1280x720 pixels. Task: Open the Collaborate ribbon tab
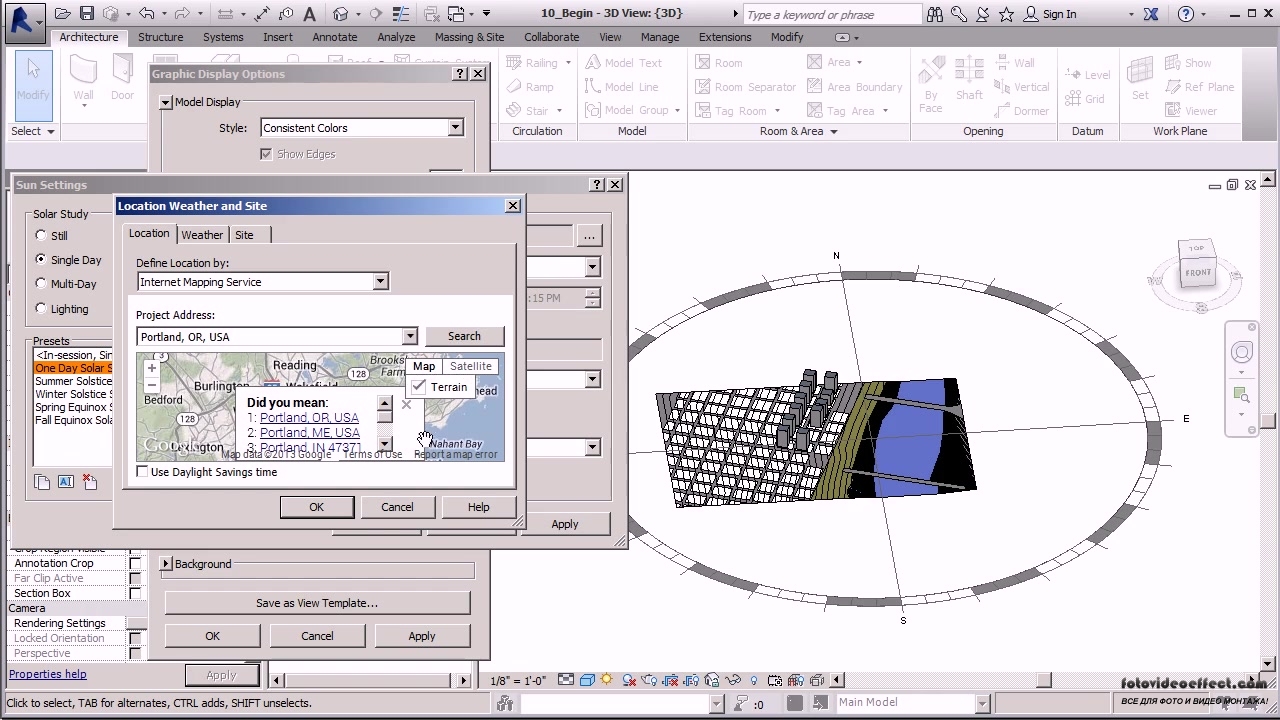coord(551,37)
